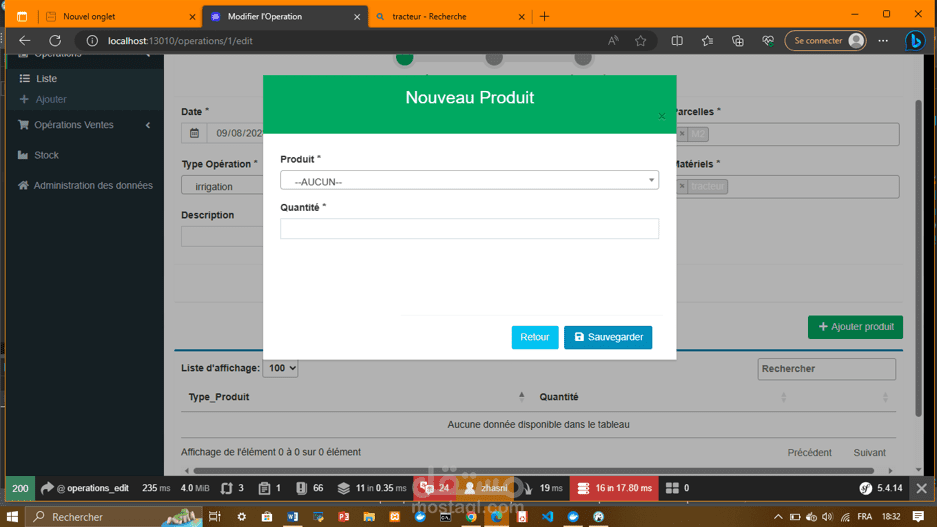
Task: Open a new browser tab with plus
Action: [544, 17]
